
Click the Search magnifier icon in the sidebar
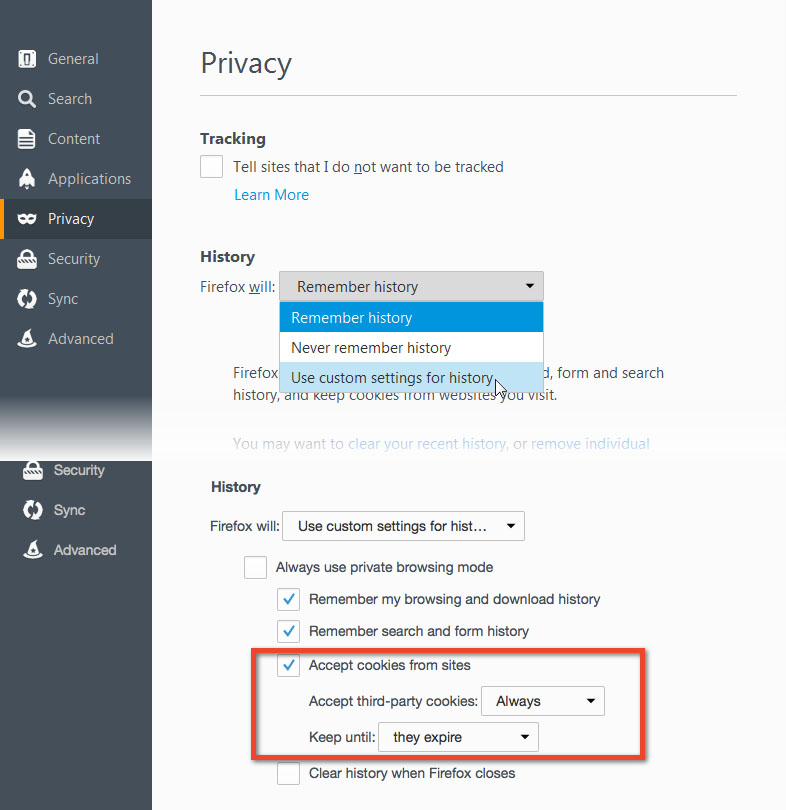coord(27,99)
